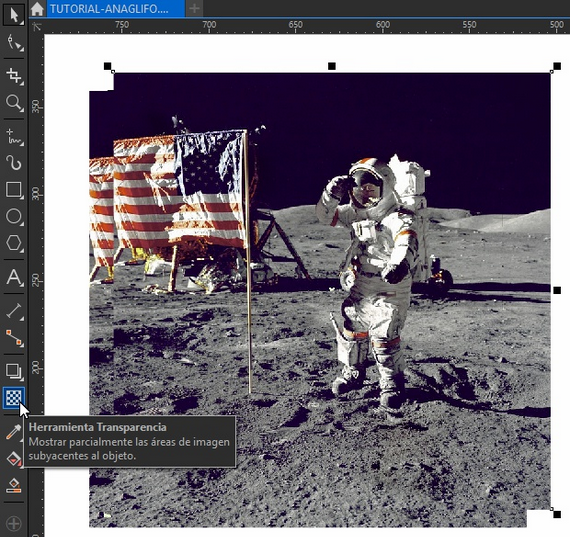Pick the Parallel Dimension tool
This screenshot has width=571, height=537.
pos(14,311)
